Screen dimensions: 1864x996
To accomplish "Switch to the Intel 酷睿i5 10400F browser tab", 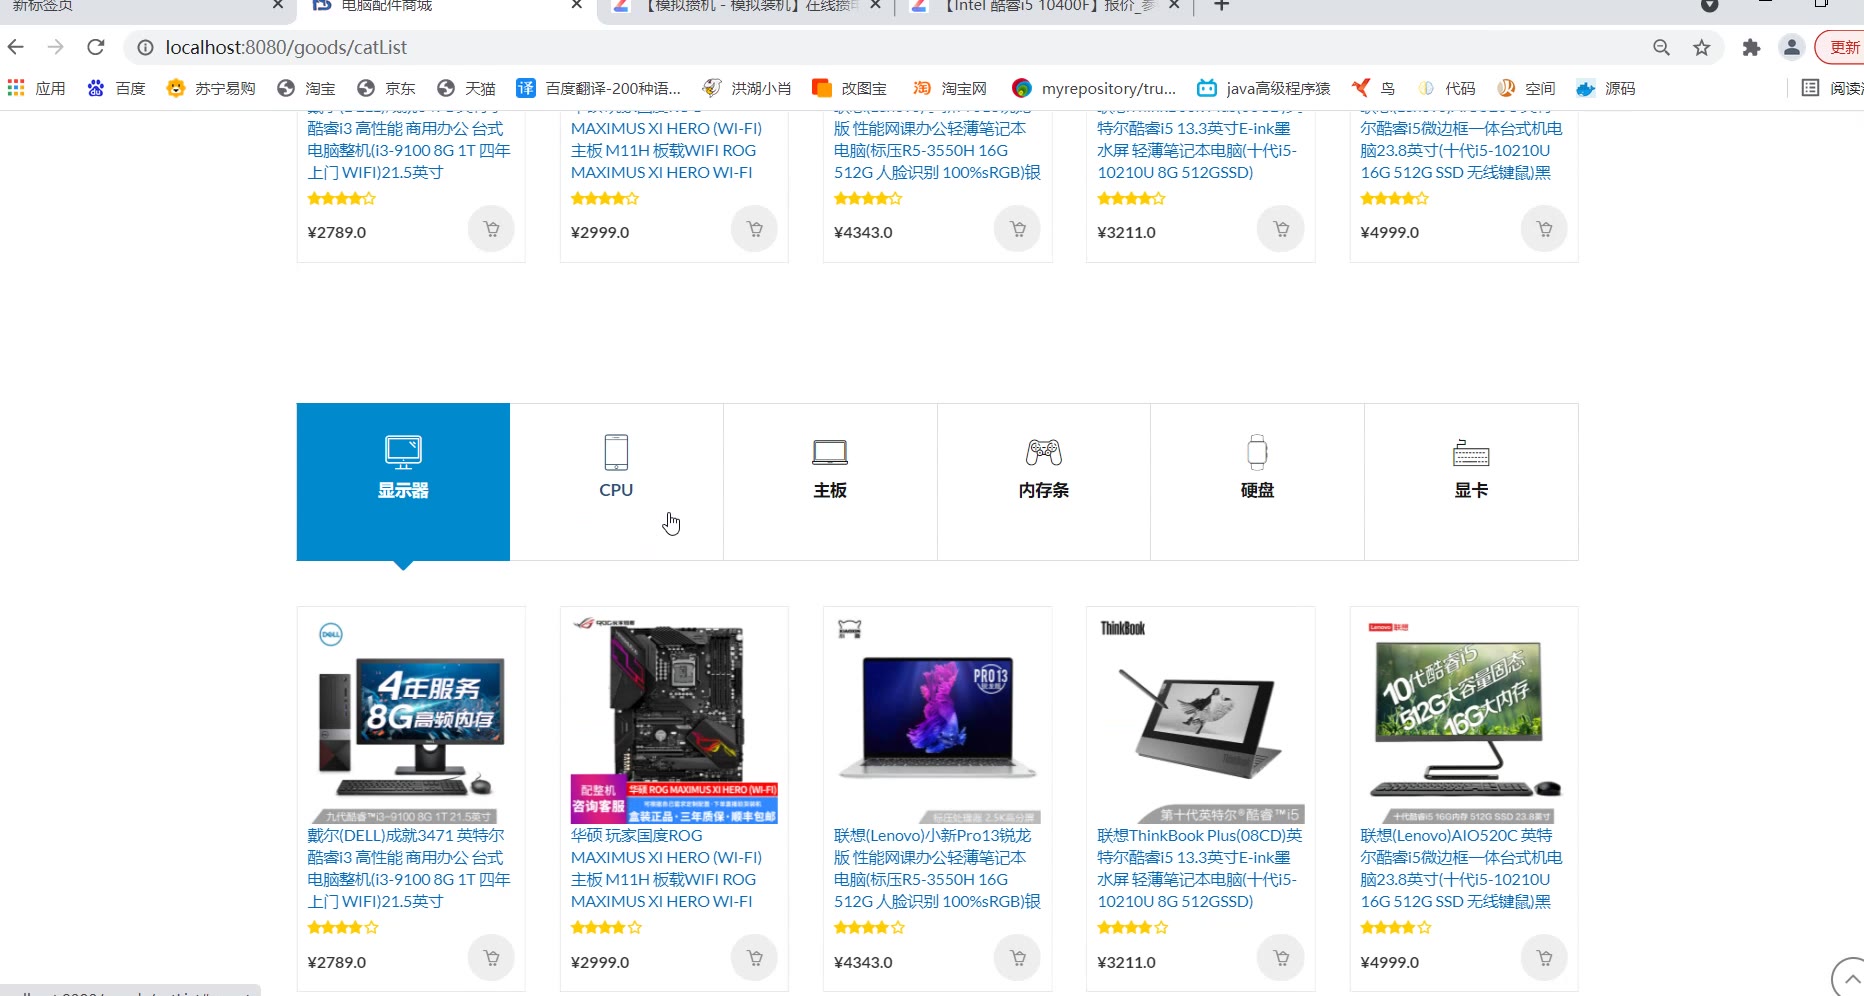I will pyautogui.click(x=1045, y=8).
